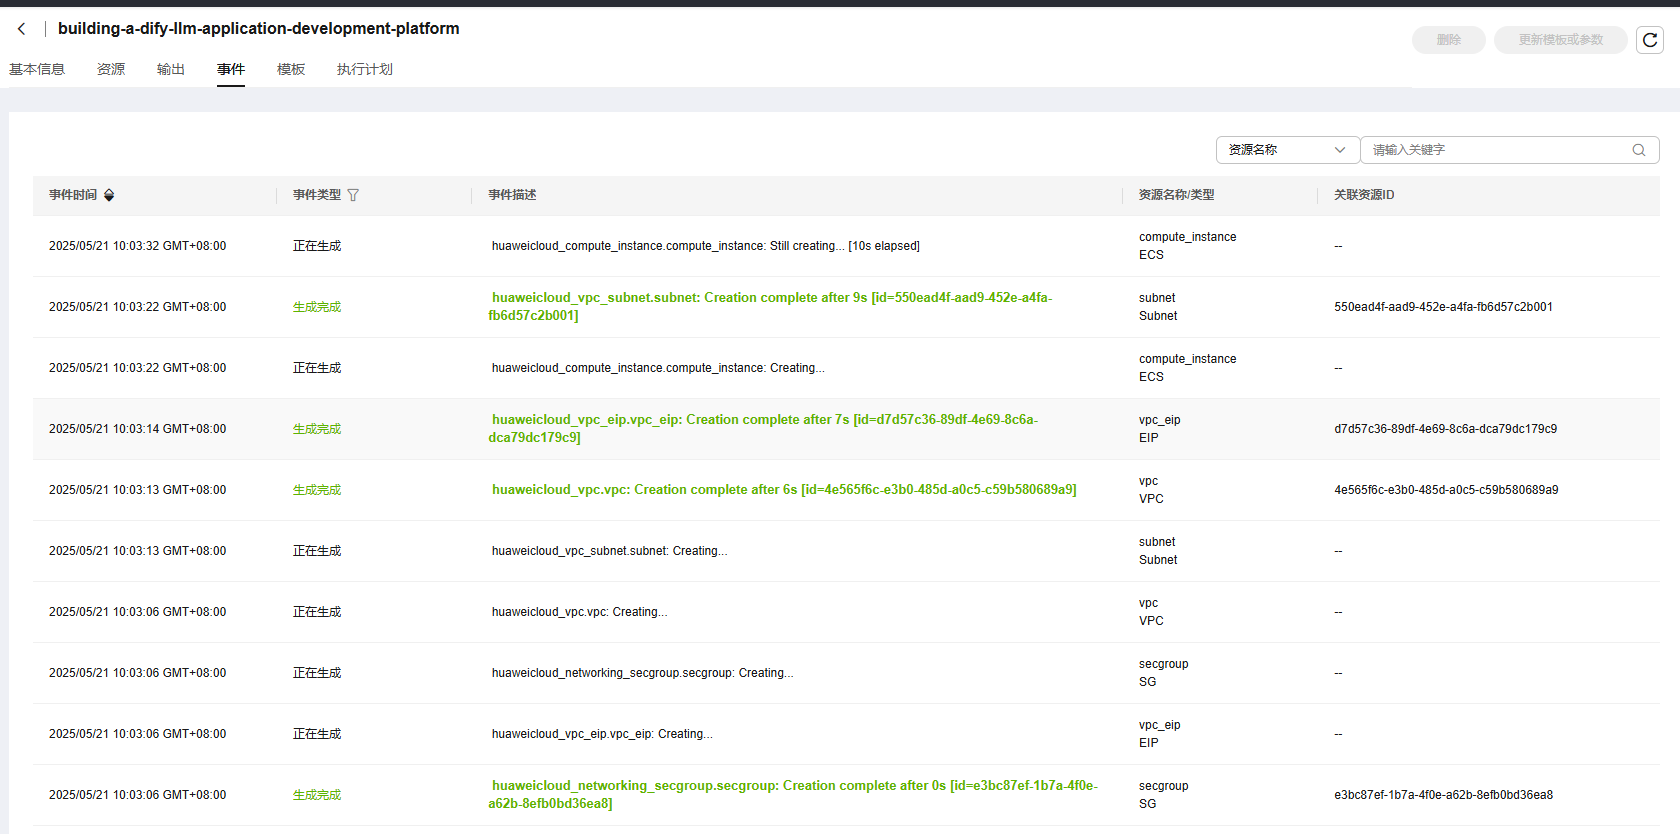Select the 'vpc_subnet.subnet: Creating...' description
Viewport: 1680px width, 834px height.
click(x=610, y=551)
